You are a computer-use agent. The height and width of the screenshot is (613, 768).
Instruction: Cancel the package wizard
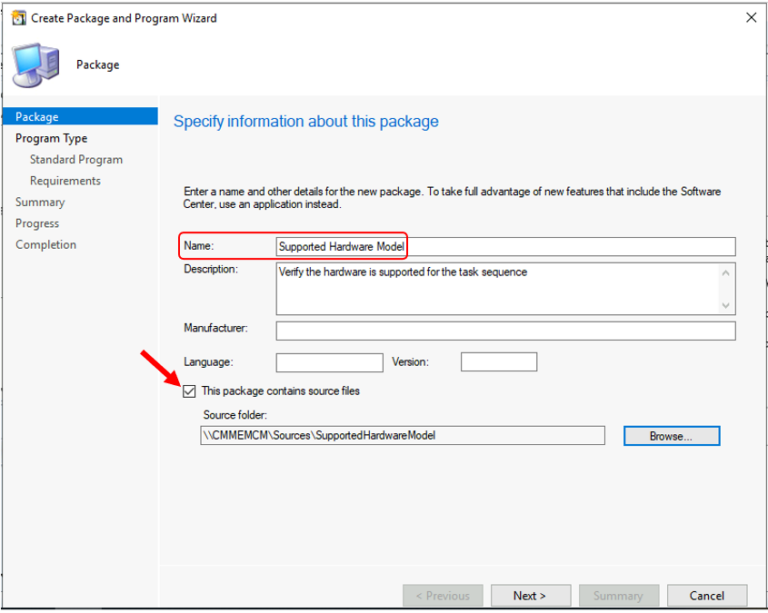(706, 595)
